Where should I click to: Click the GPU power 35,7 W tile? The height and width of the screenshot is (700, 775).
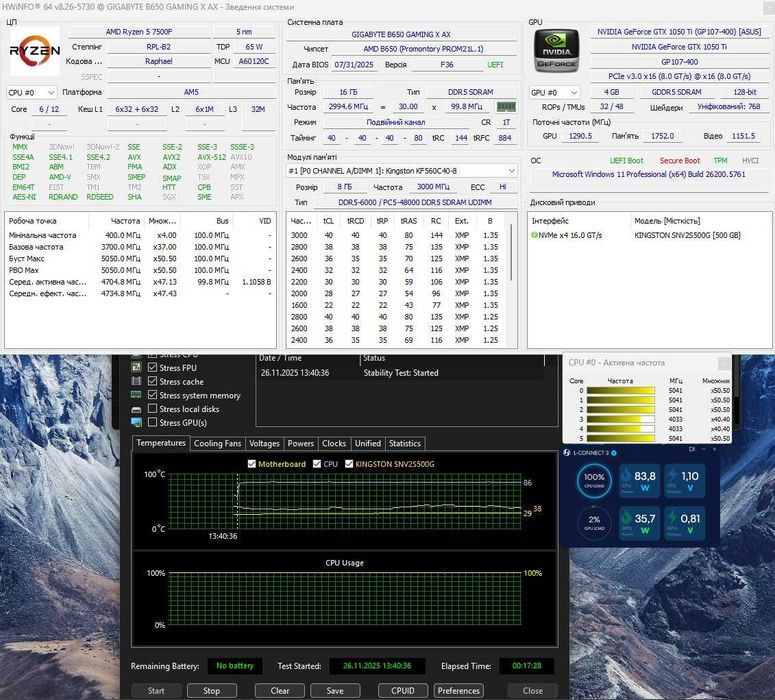[640, 523]
